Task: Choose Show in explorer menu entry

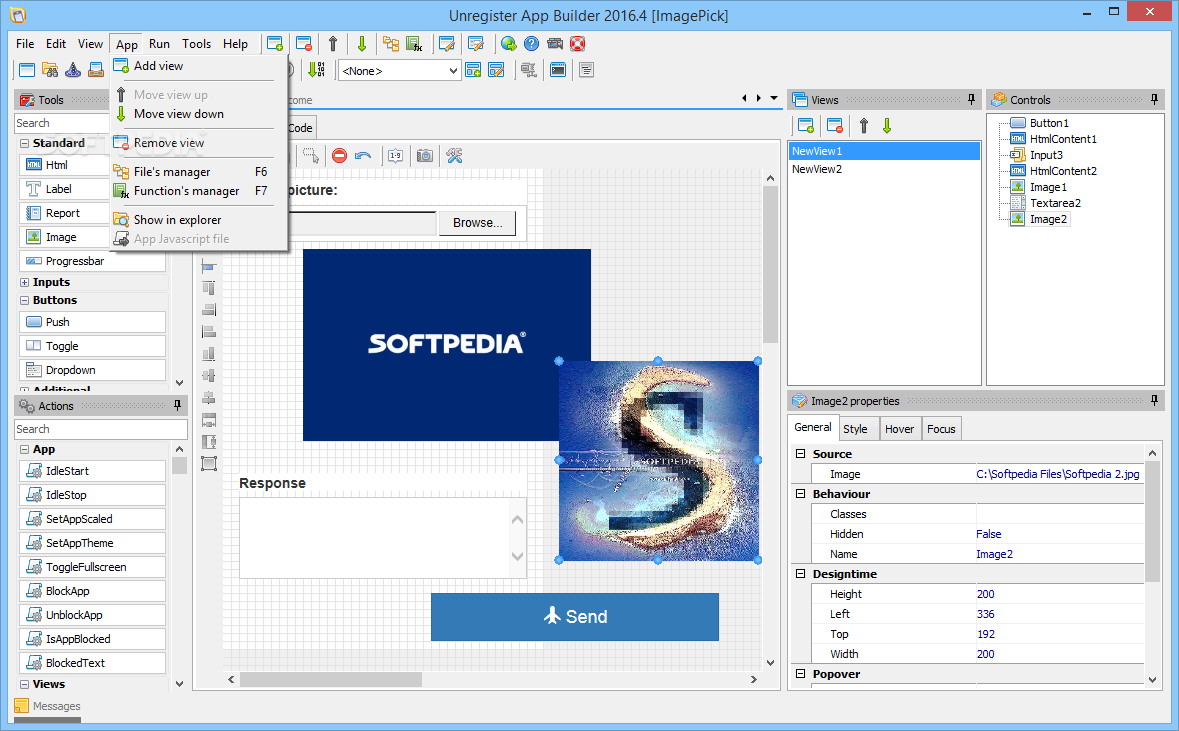Action: (199, 220)
